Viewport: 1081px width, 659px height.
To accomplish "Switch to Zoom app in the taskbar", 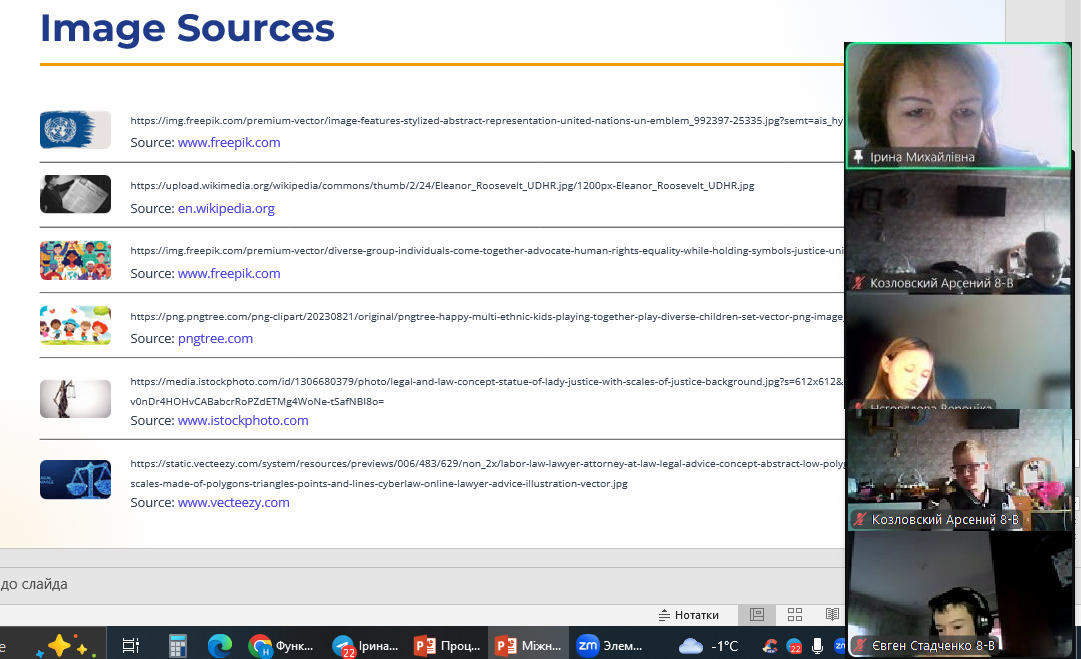I will 609,646.
